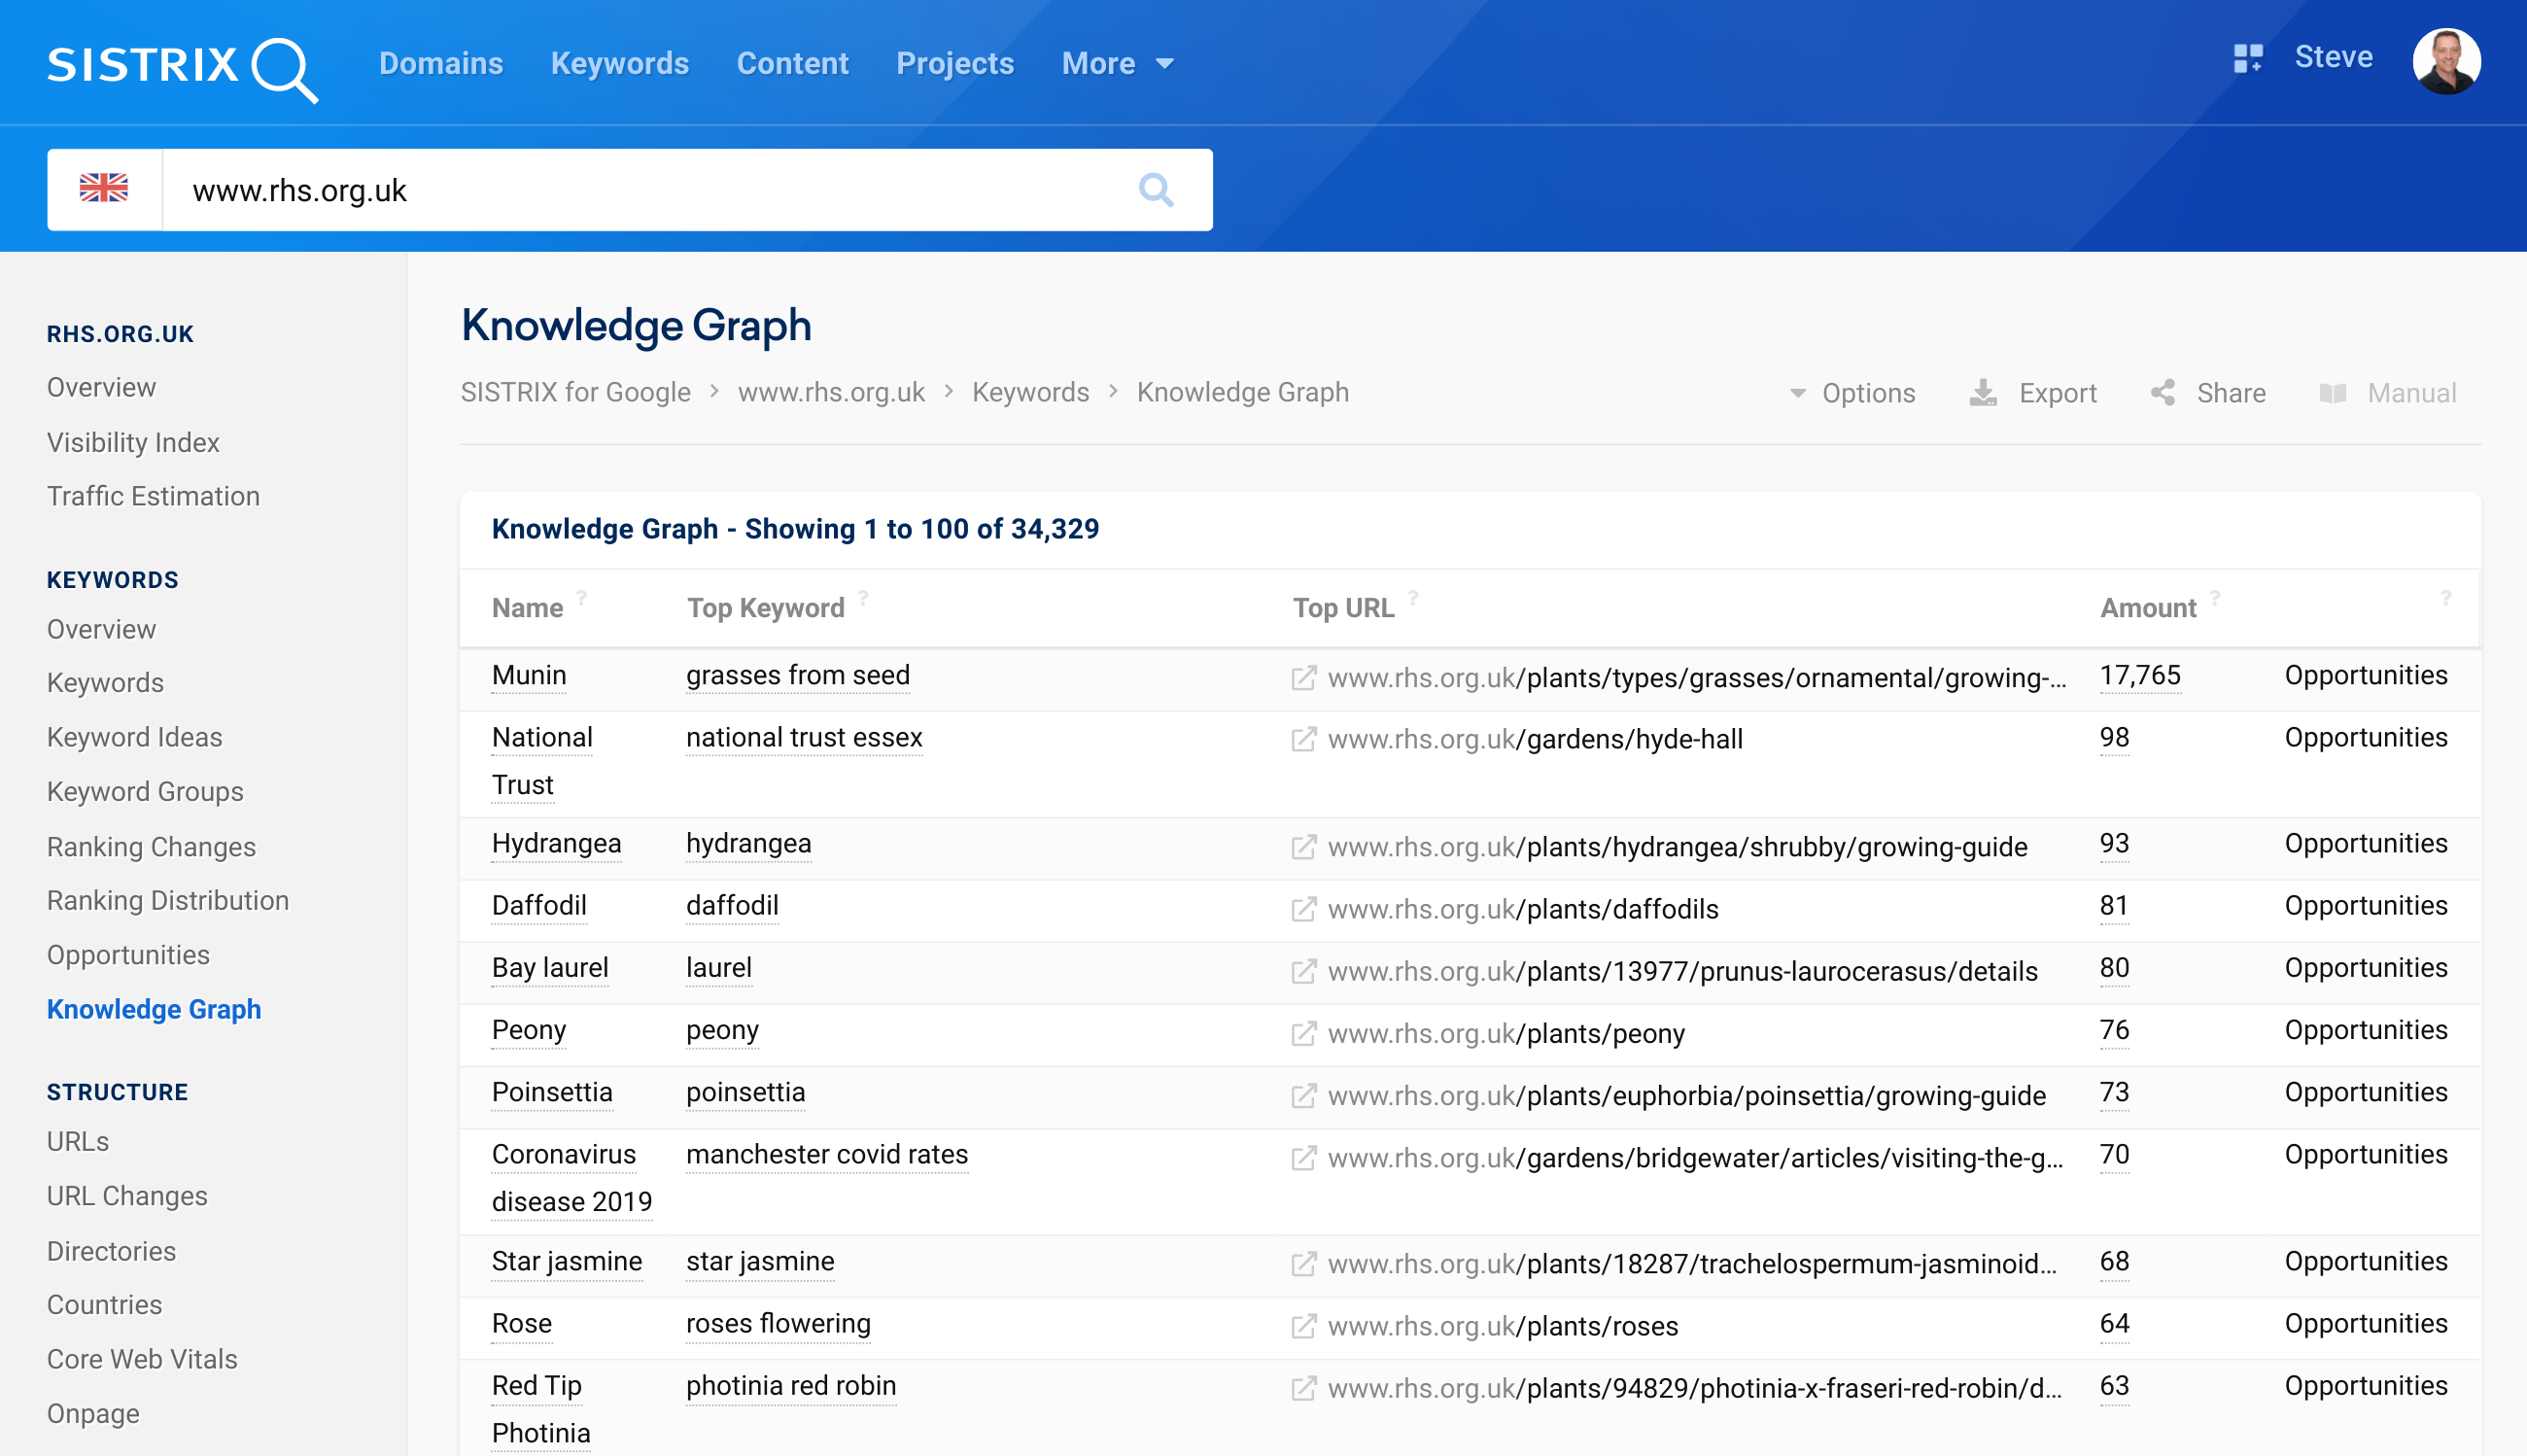This screenshot has width=2527, height=1456.
Task: Click the search magnifier icon in search bar
Action: pos(1155,189)
